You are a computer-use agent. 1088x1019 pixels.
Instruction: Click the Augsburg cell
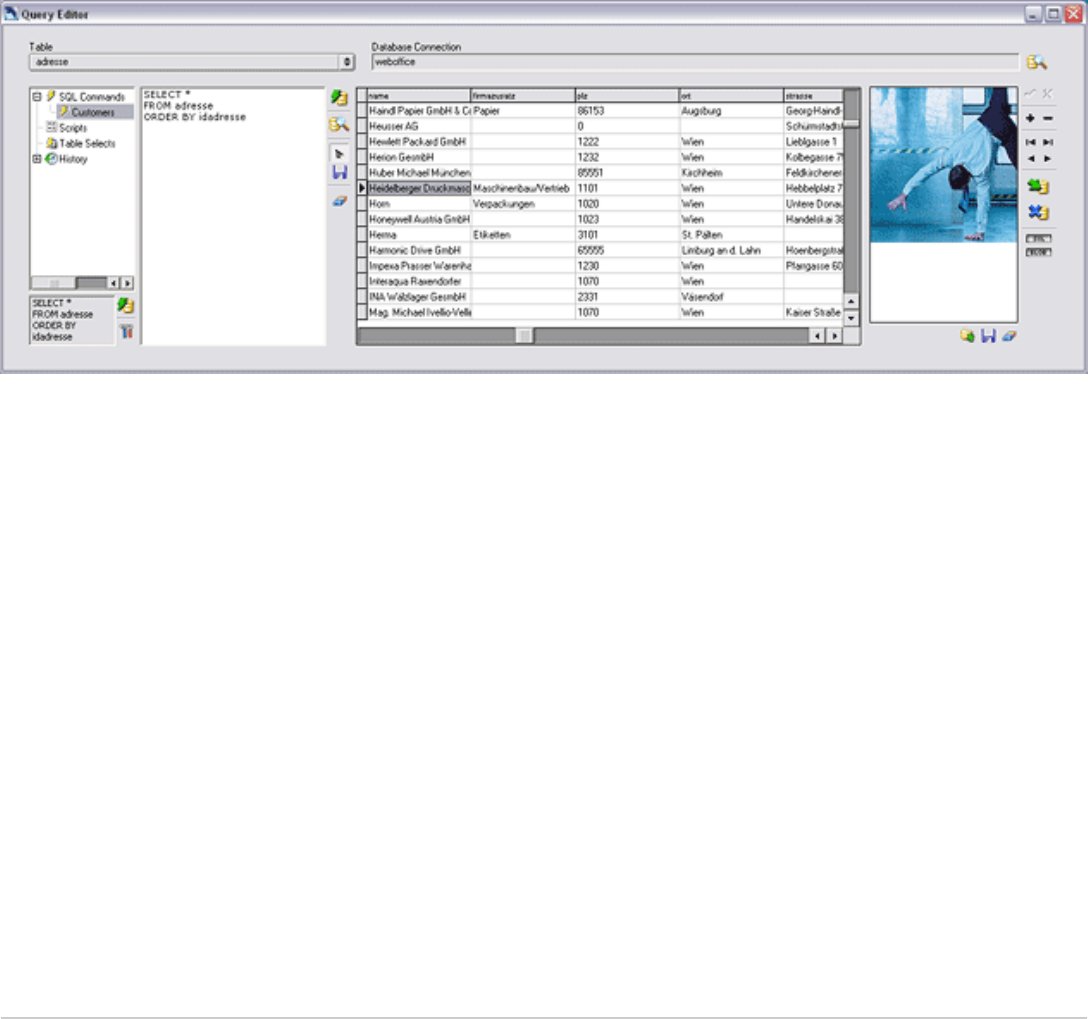click(731, 111)
